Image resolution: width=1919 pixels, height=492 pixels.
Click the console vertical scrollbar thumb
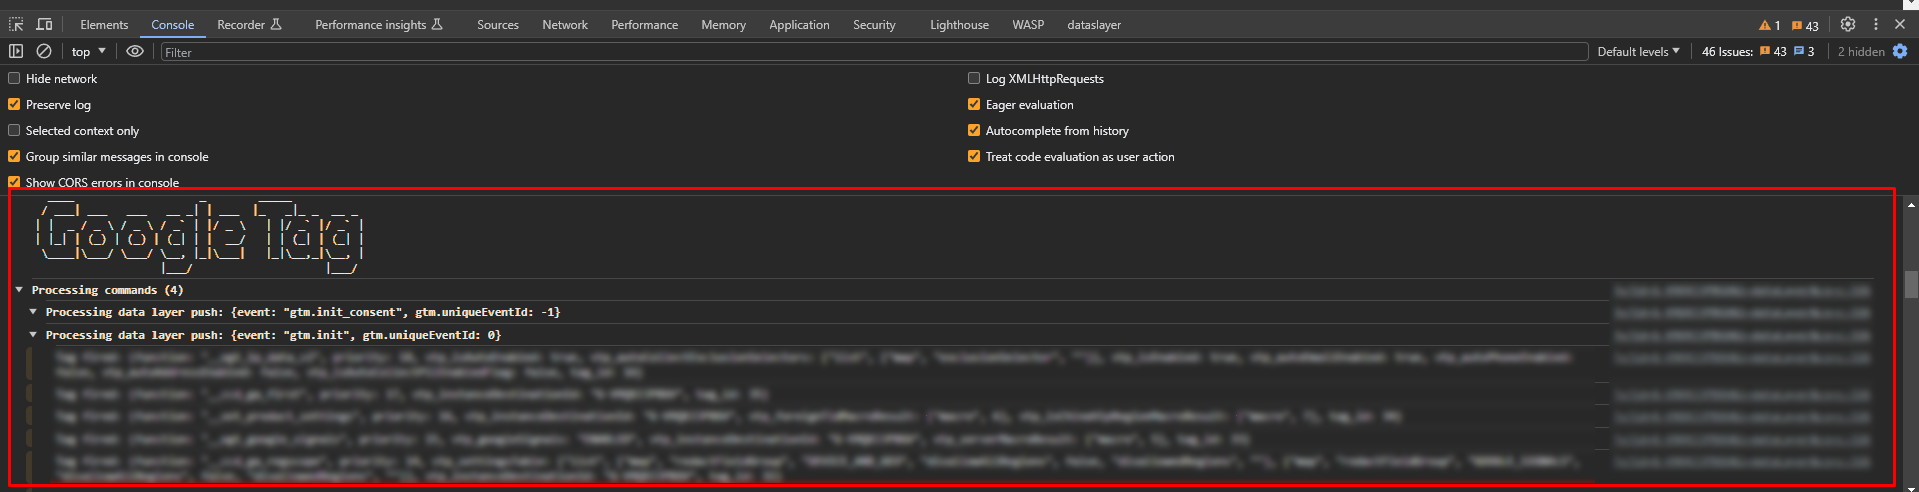pos(1911,285)
